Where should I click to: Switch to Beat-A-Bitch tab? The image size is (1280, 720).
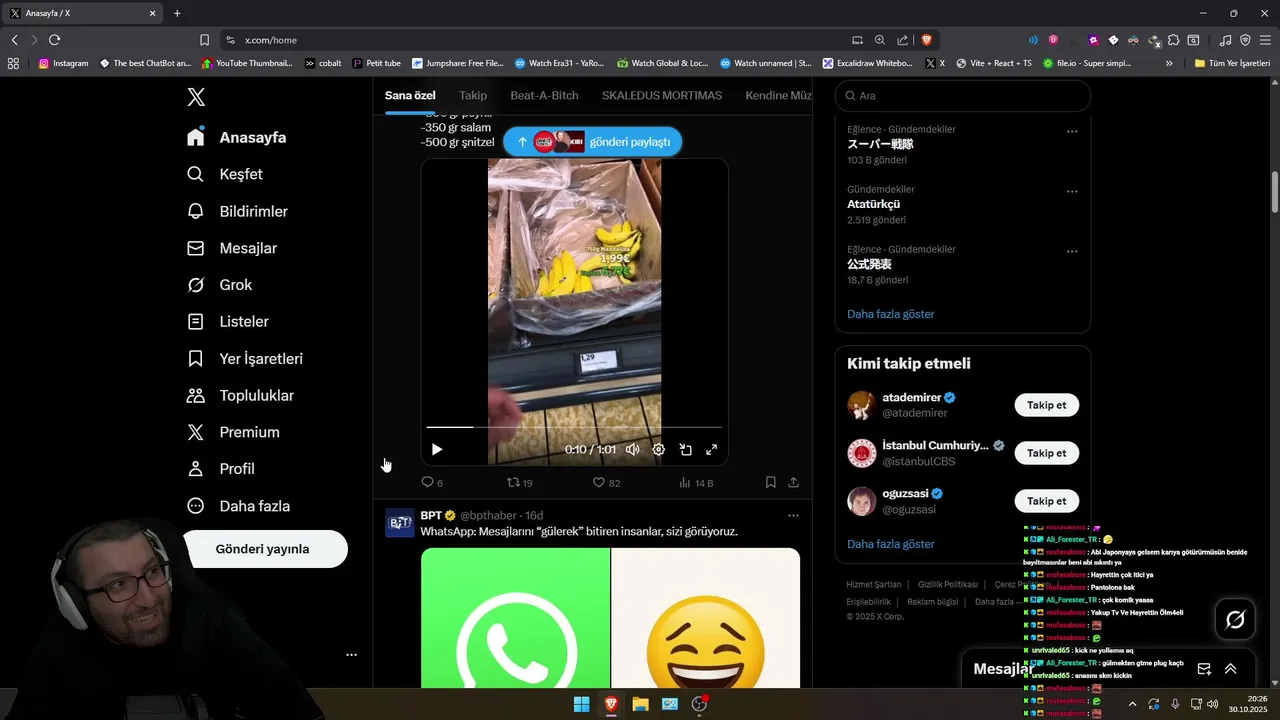coord(544,95)
